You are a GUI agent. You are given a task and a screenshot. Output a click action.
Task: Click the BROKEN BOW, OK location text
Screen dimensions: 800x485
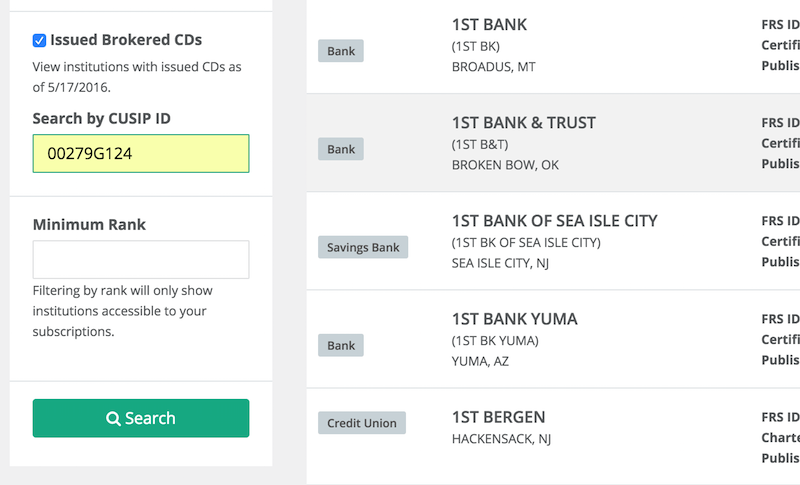(x=505, y=165)
